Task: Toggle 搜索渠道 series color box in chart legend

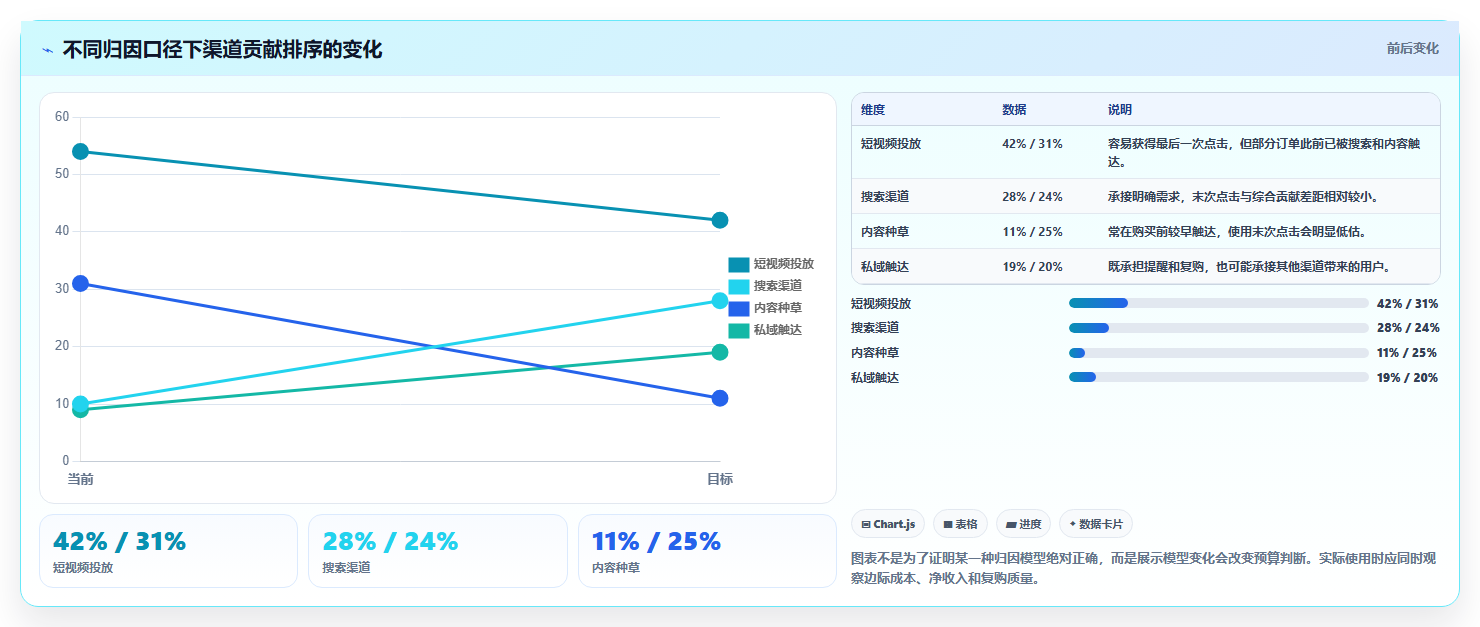Action: [739, 287]
